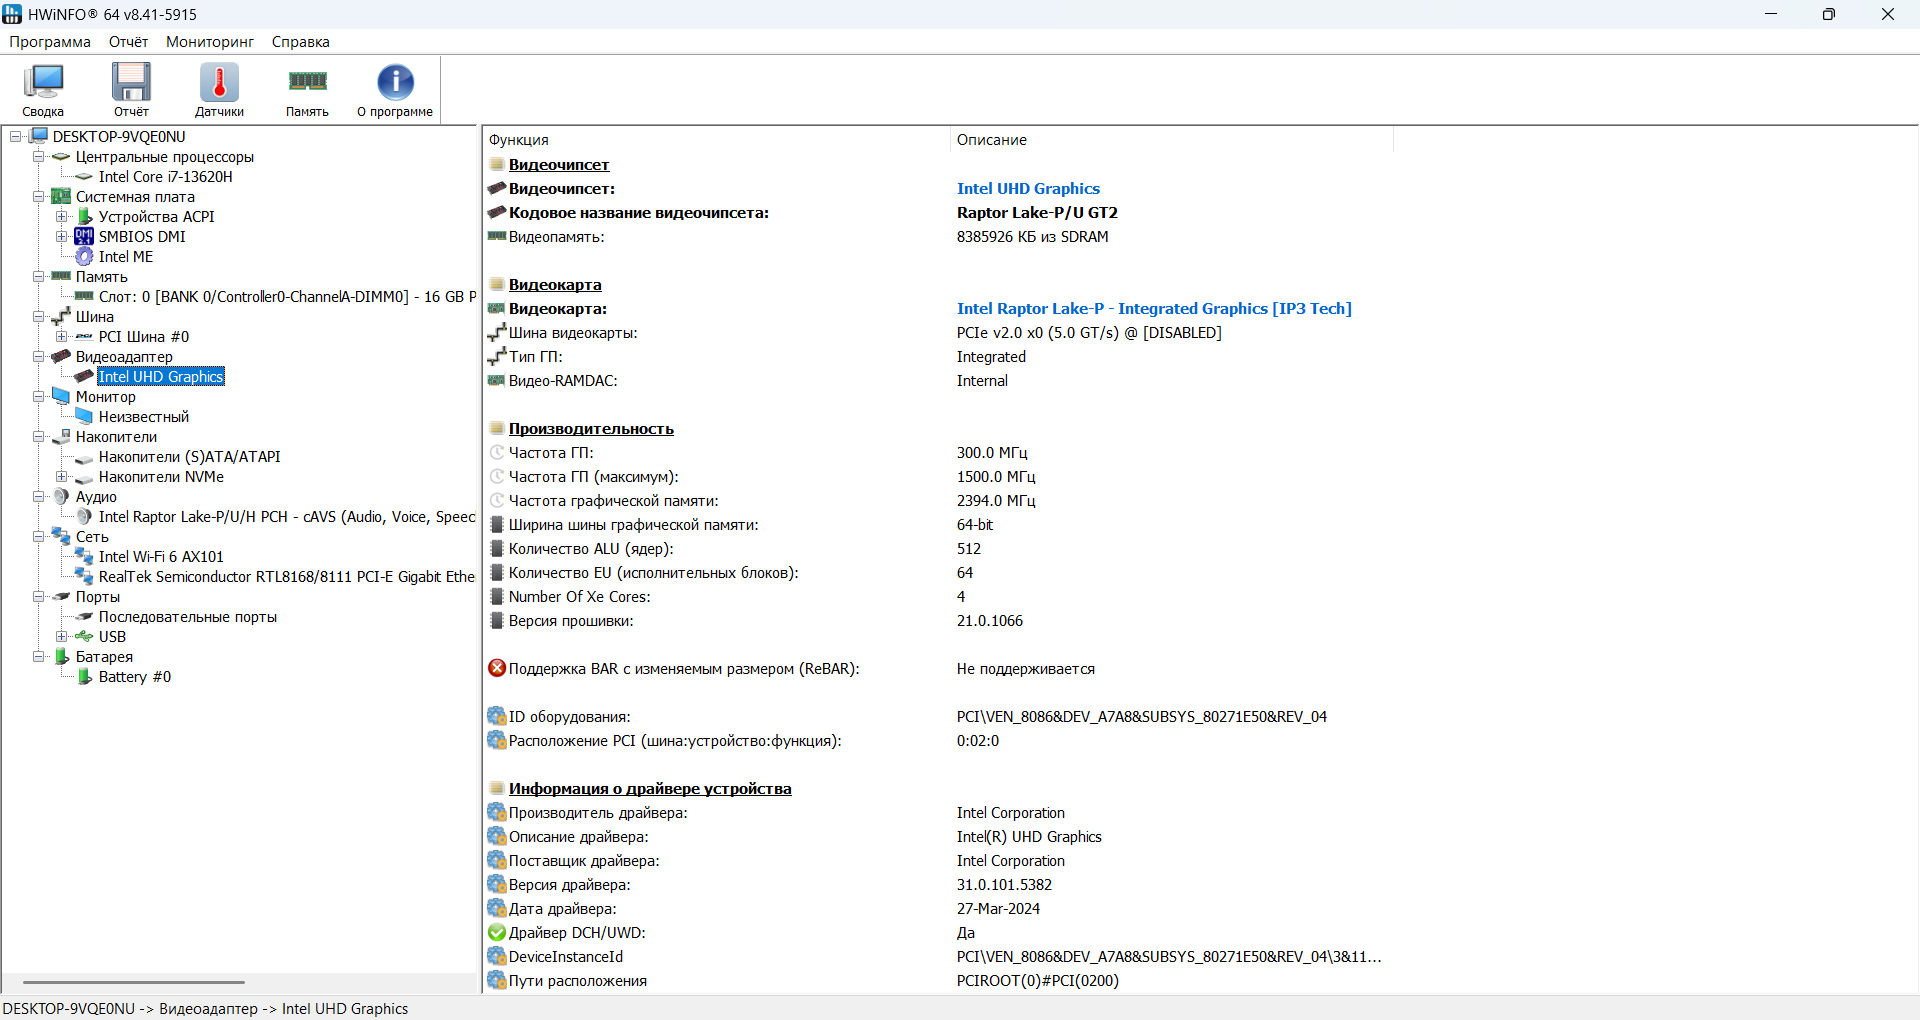The image size is (1920, 1020).
Task: Click the memory icon beside Видеопамять
Action: 497,236
